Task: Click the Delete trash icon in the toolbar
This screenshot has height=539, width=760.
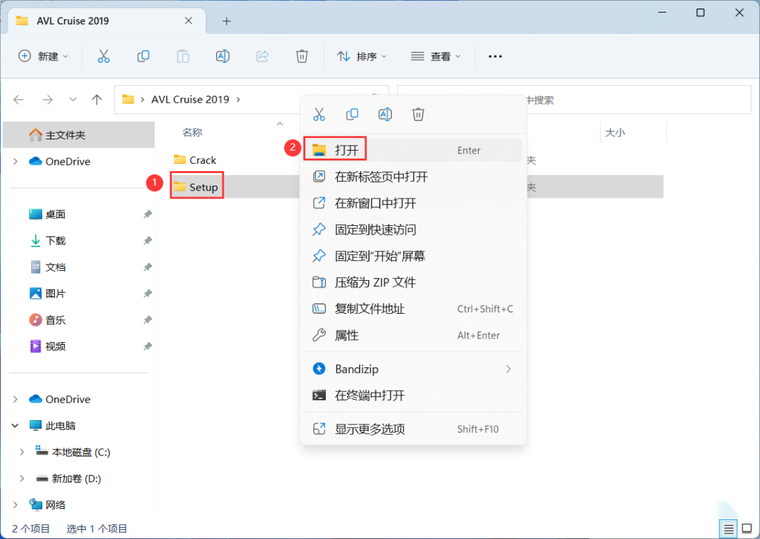Action: 301,56
